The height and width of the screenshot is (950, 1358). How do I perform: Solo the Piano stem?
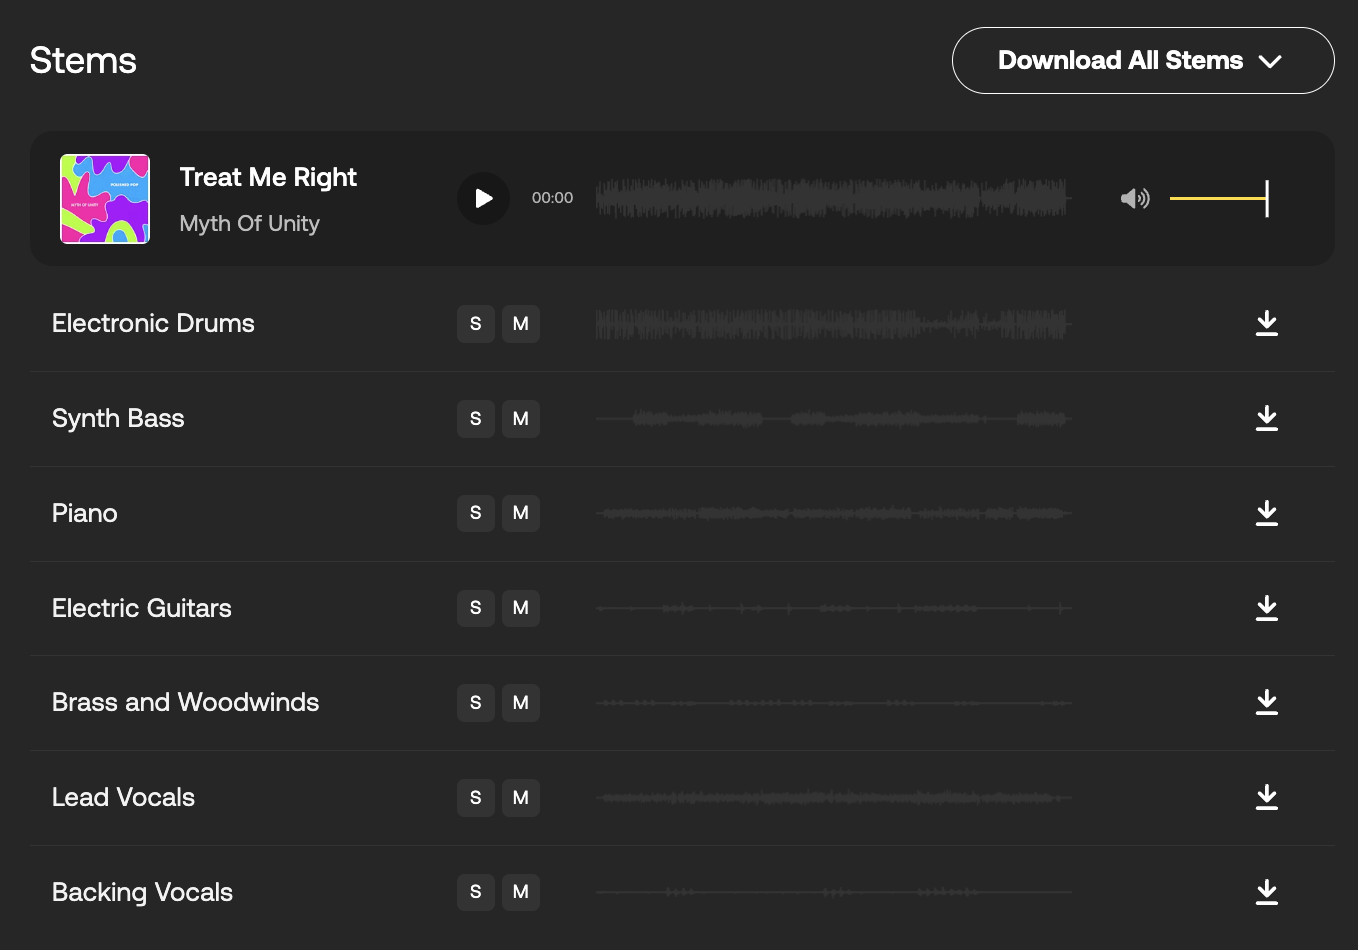click(x=476, y=513)
